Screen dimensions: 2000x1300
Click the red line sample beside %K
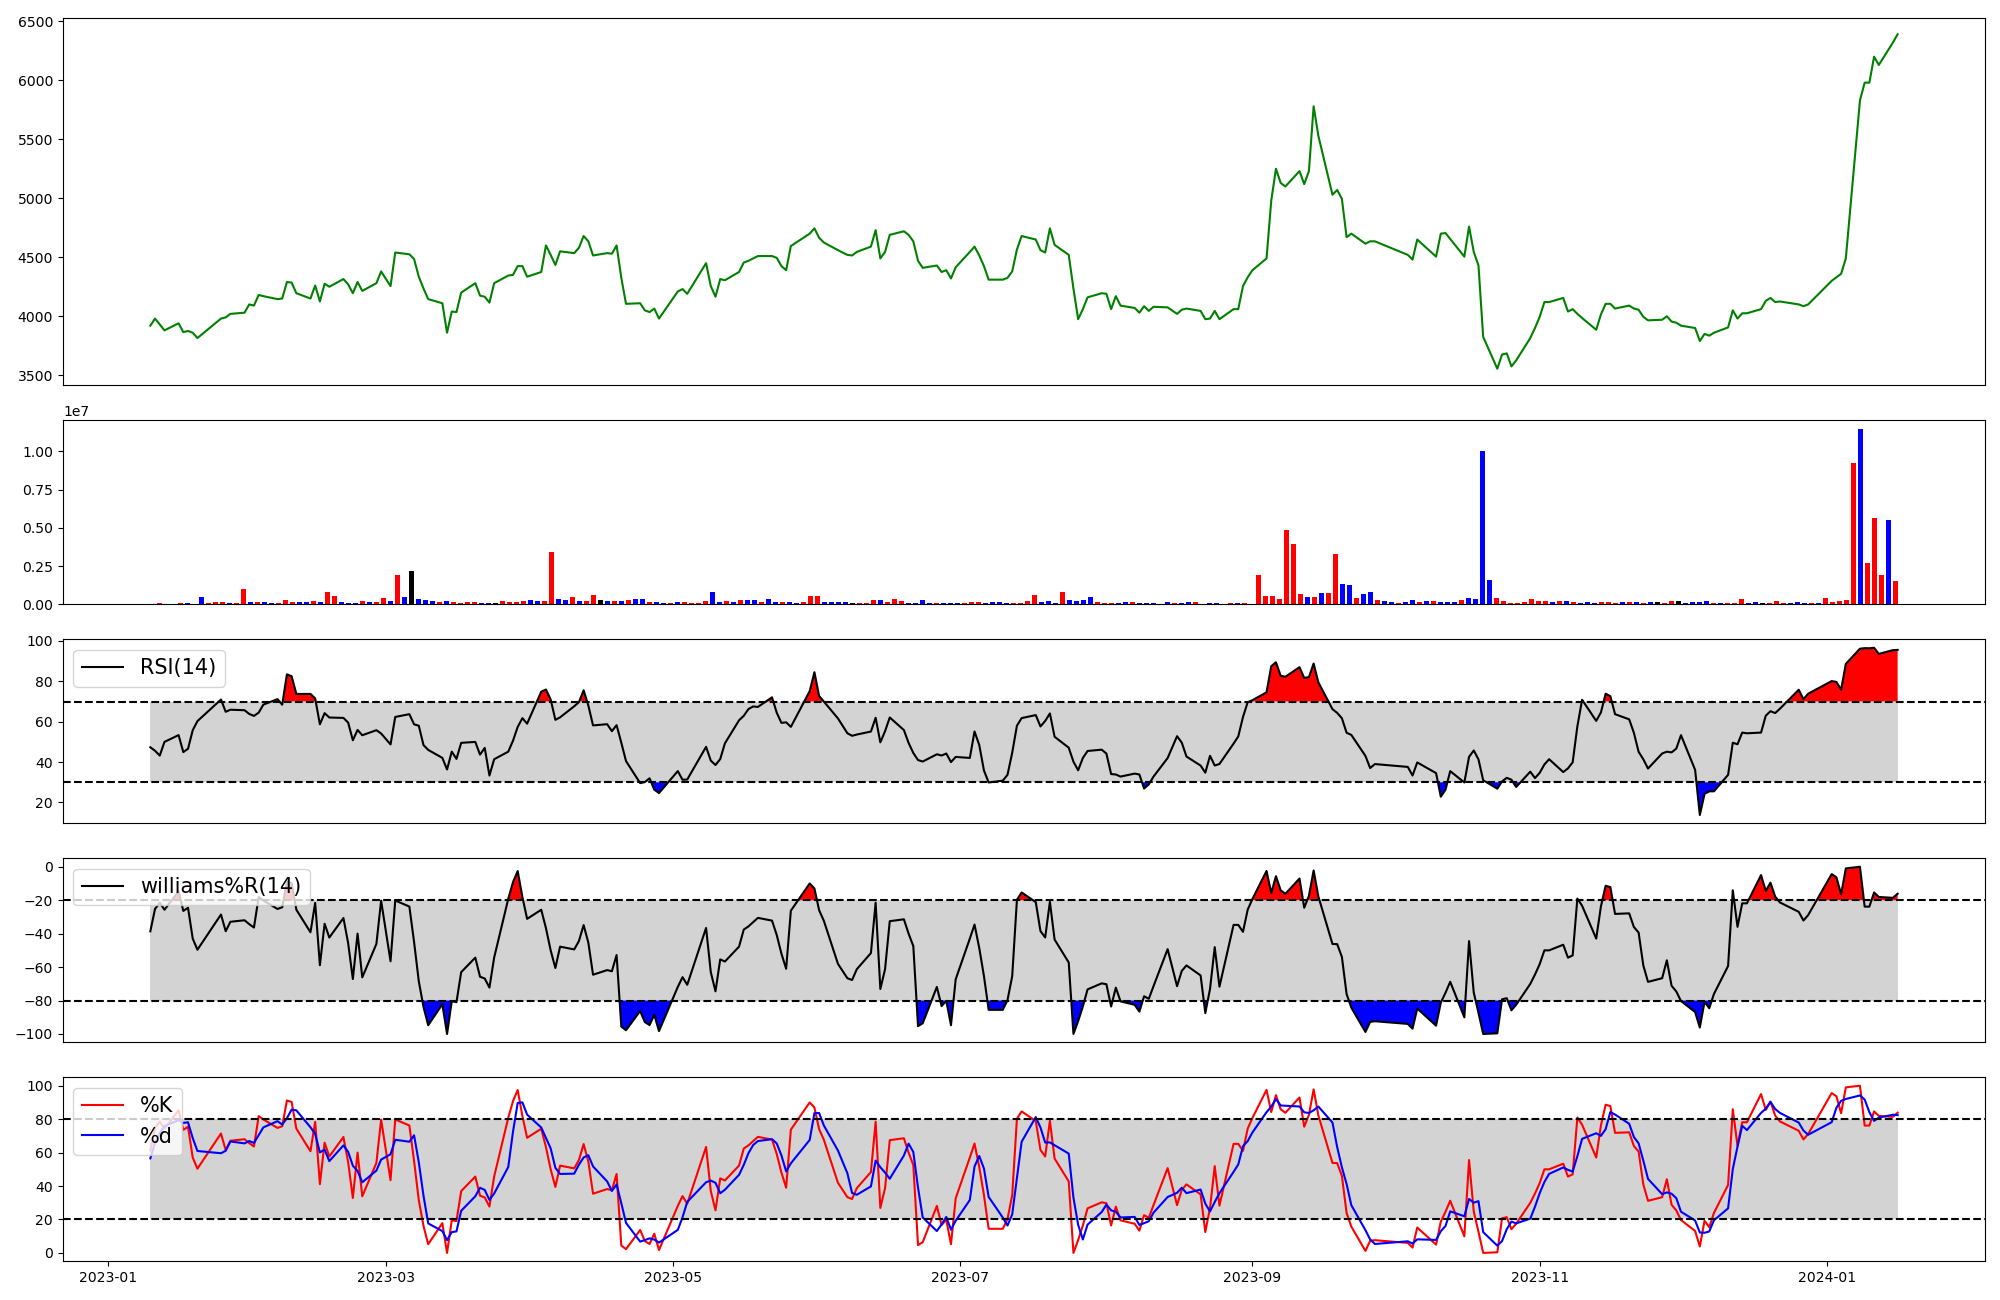103,1105
